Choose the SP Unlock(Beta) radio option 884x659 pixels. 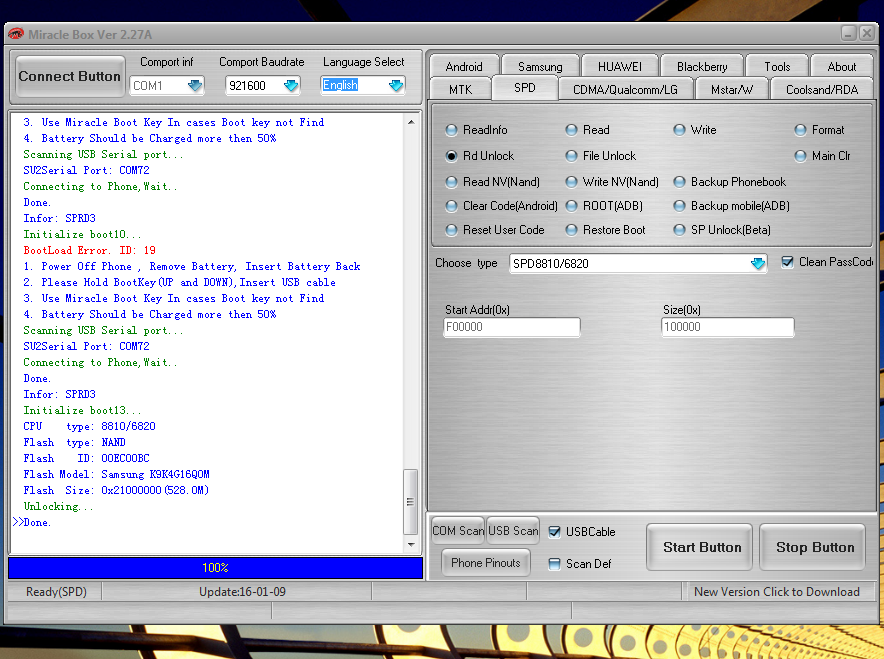coord(679,230)
